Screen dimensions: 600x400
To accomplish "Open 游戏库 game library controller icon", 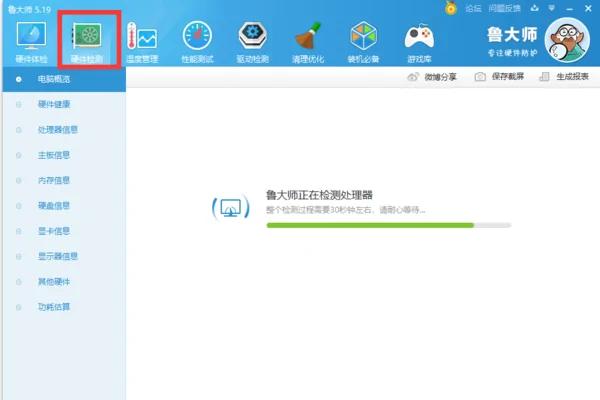I will pyautogui.click(x=419, y=41).
